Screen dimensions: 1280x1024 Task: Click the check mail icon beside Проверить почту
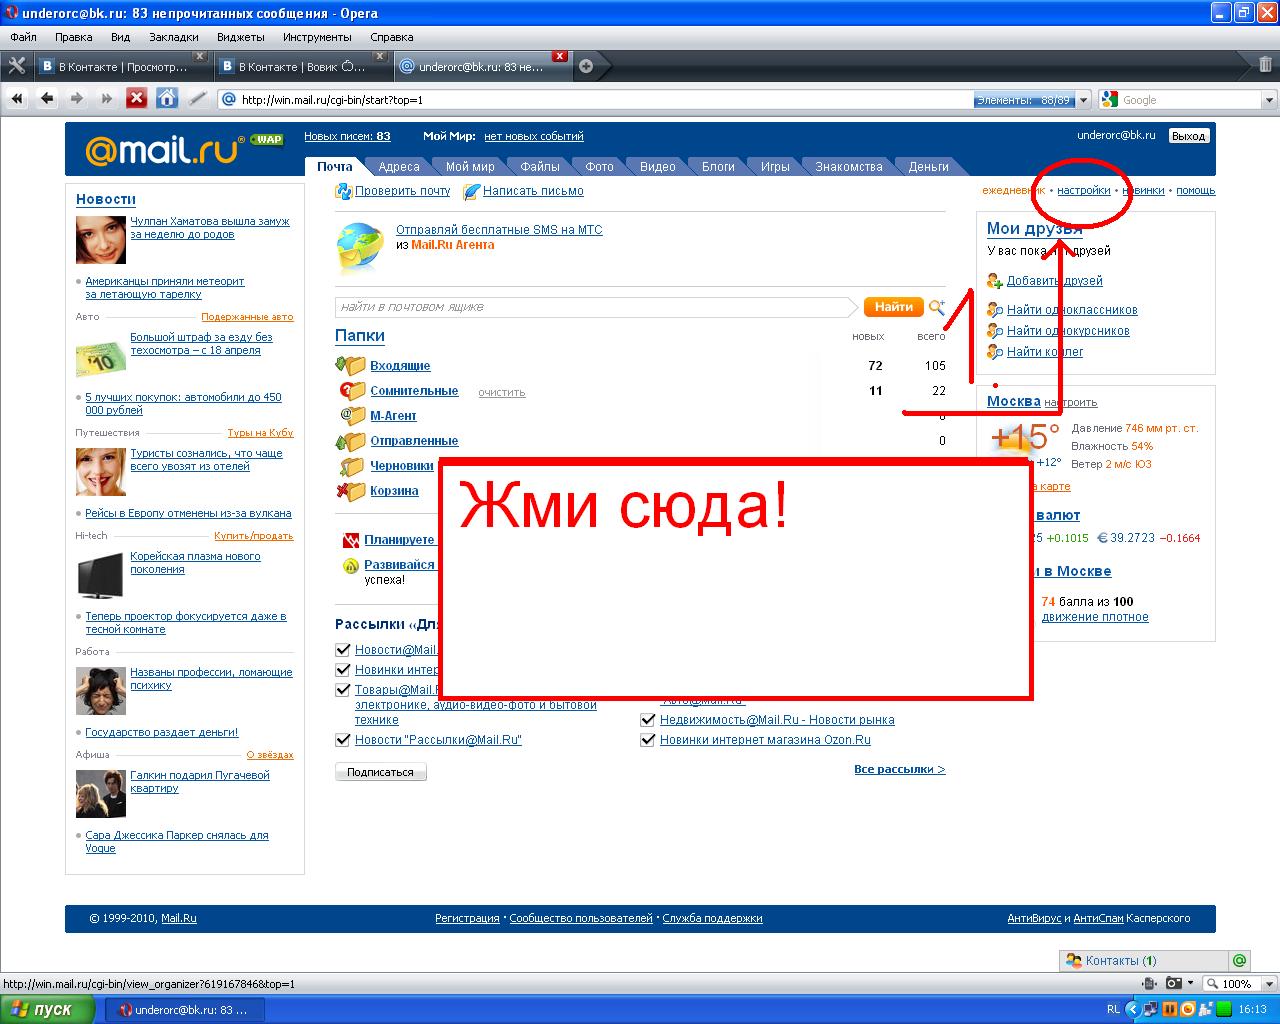pyautogui.click(x=344, y=191)
